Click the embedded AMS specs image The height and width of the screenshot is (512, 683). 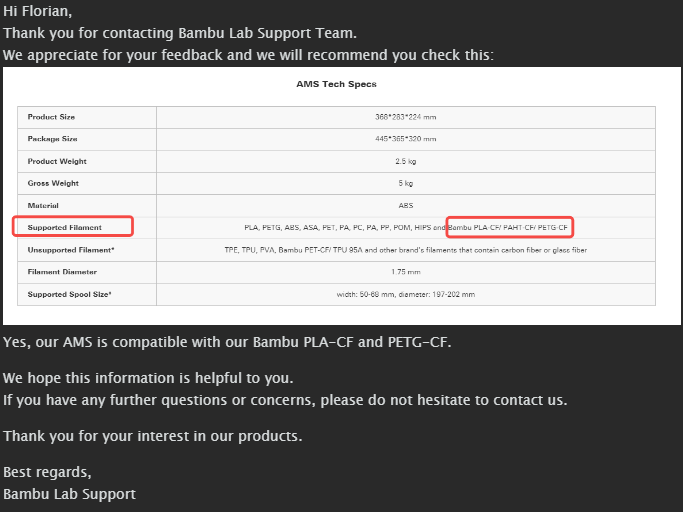[x=342, y=196]
